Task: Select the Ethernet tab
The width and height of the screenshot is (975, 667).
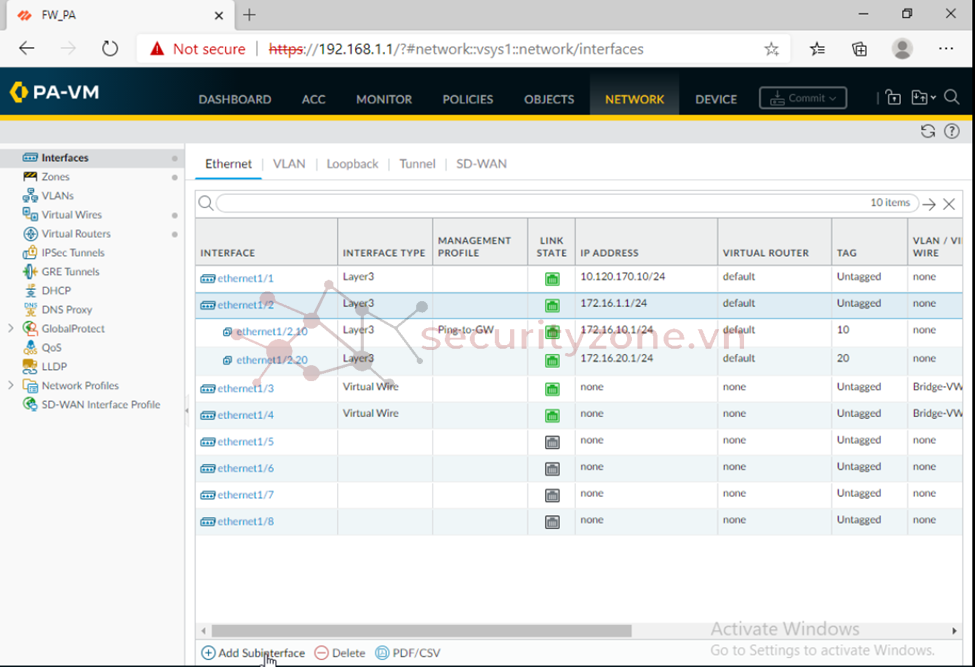Action: (228, 163)
